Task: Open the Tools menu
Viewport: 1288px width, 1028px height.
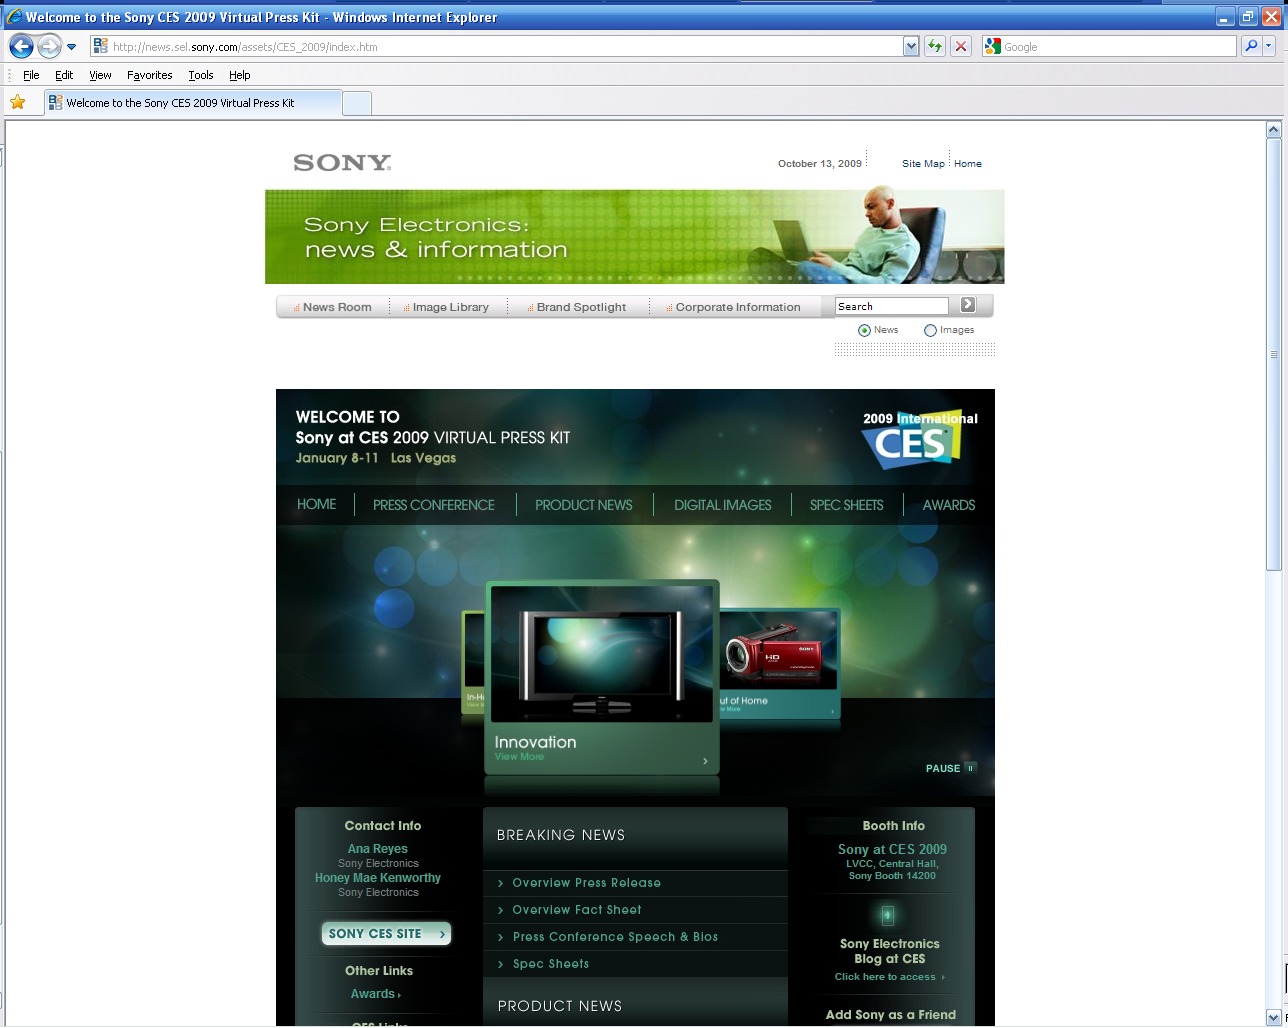Action: [200, 75]
